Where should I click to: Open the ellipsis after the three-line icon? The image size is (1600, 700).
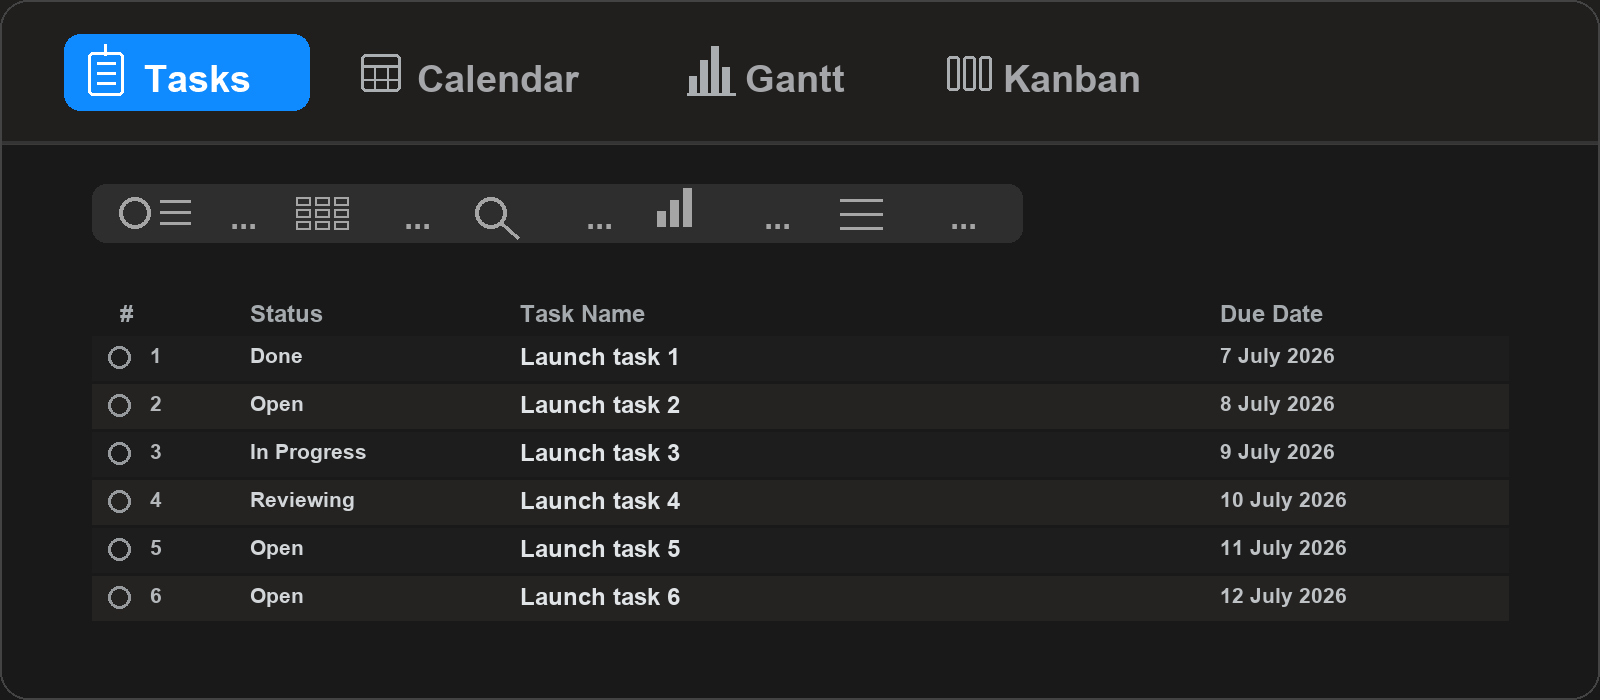(963, 226)
